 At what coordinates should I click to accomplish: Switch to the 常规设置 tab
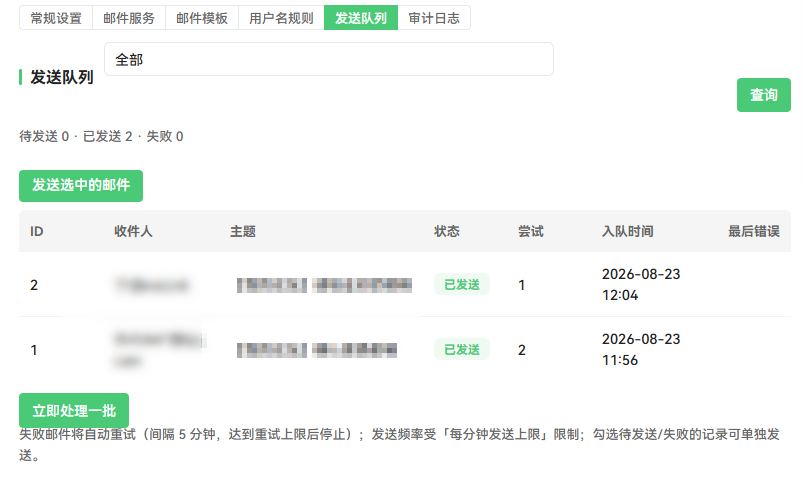coord(56,18)
